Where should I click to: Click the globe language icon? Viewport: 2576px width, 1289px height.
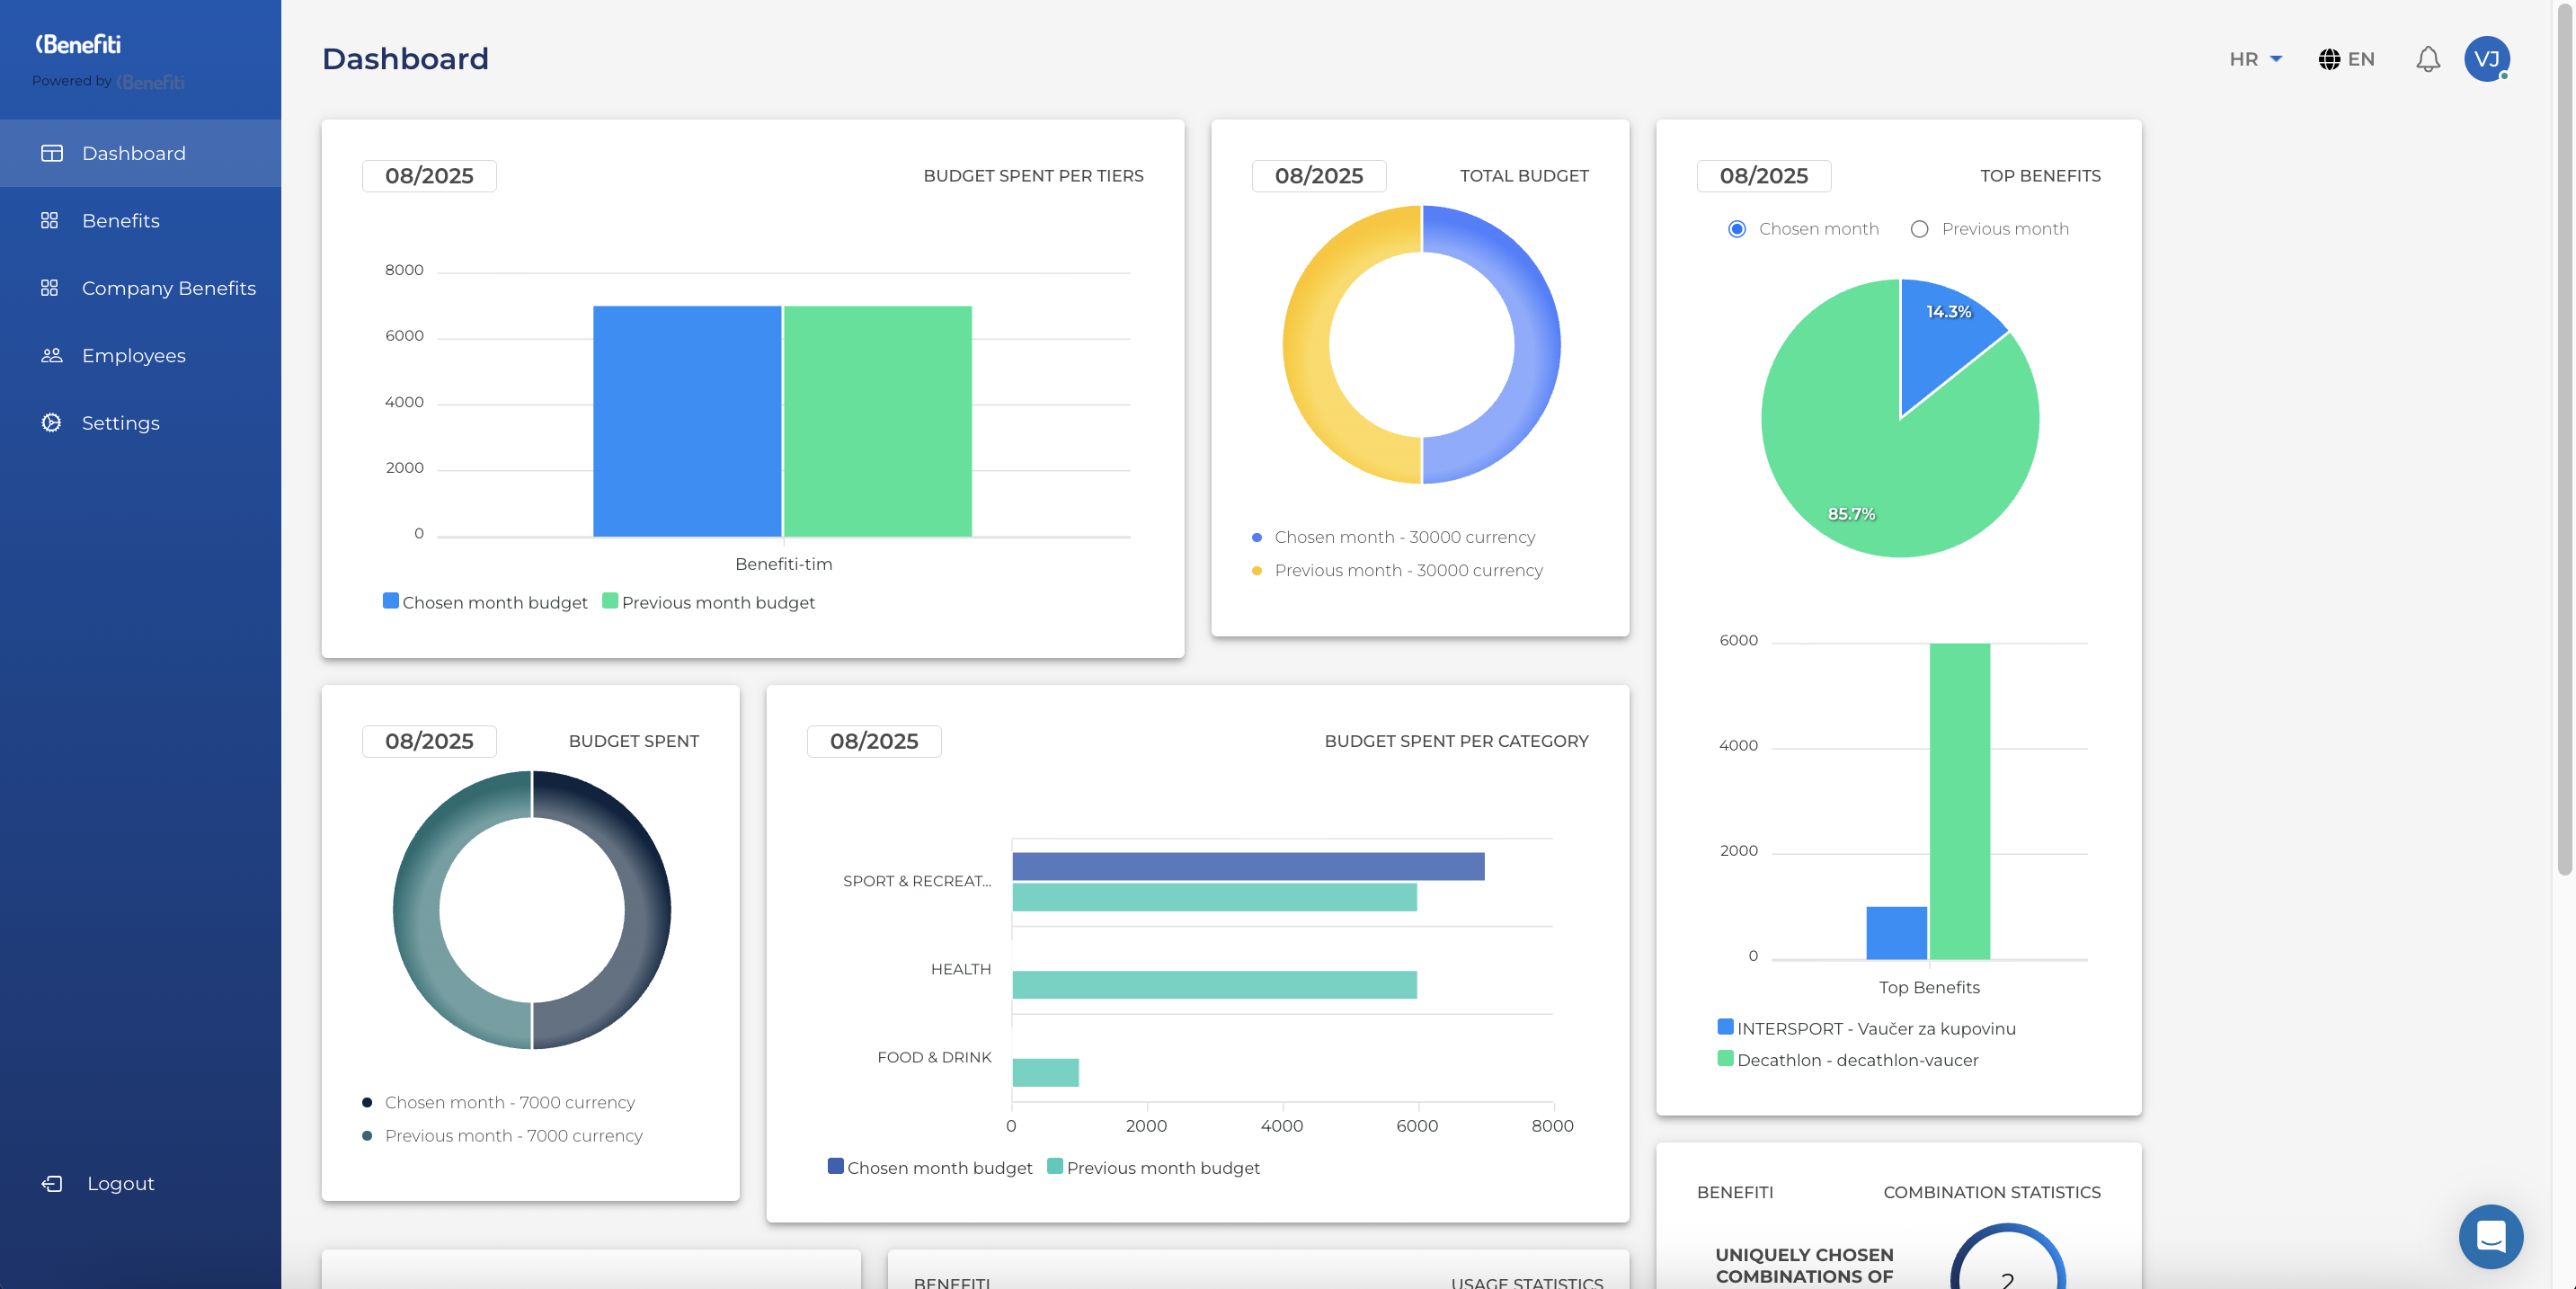click(2329, 59)
